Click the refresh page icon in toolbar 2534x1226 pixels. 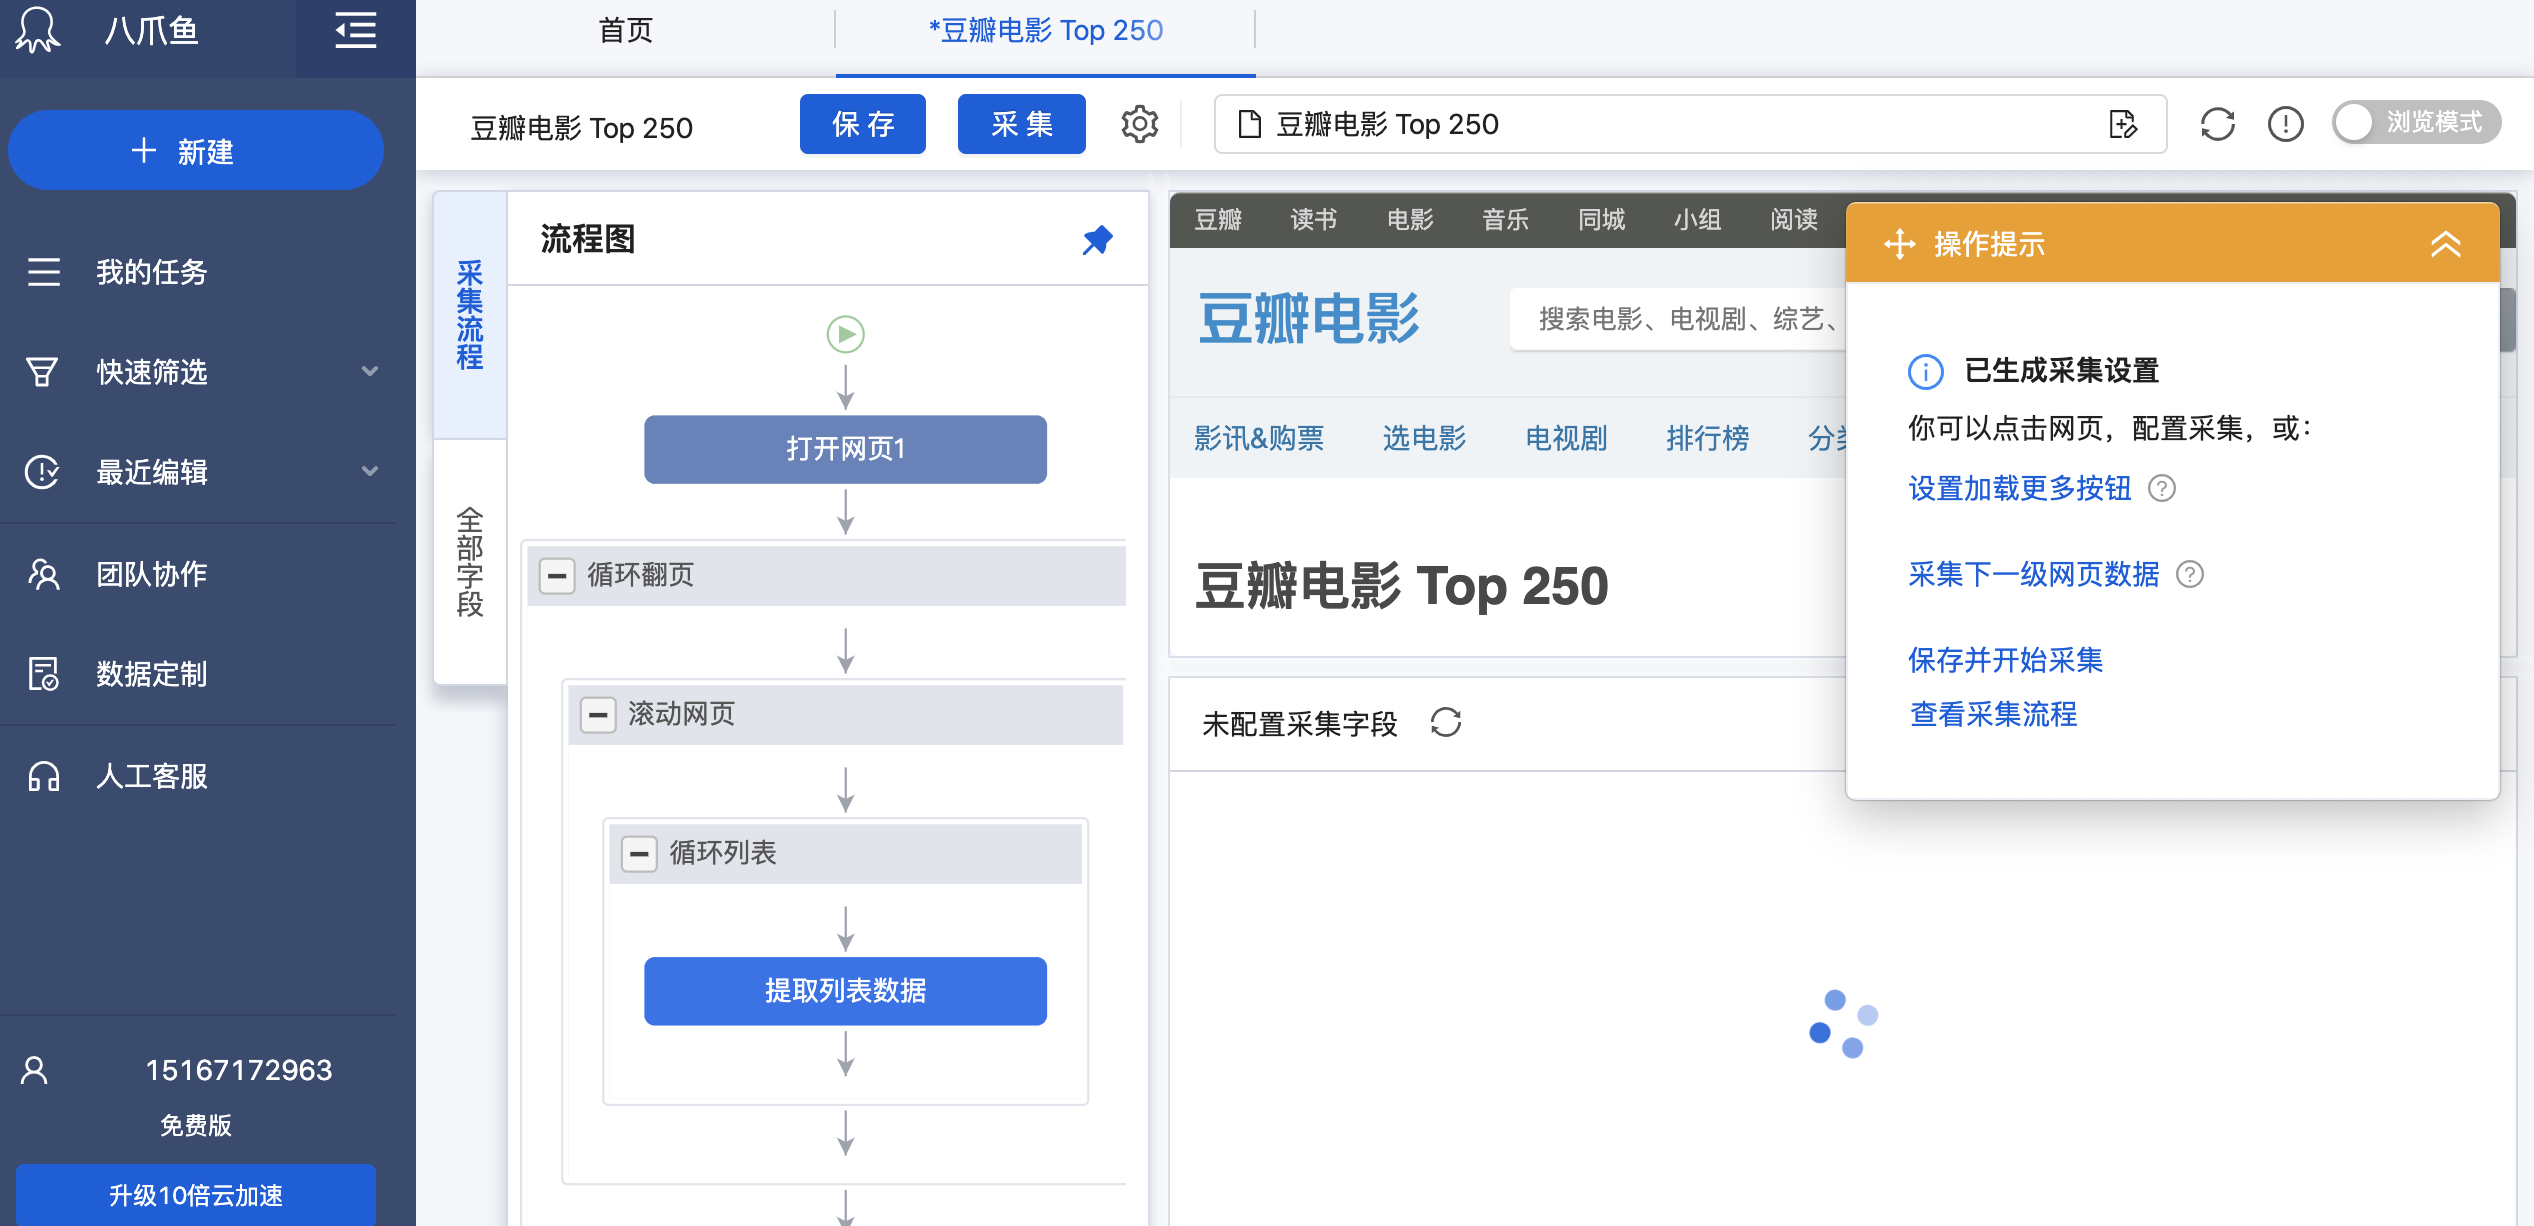[2217, 124]
